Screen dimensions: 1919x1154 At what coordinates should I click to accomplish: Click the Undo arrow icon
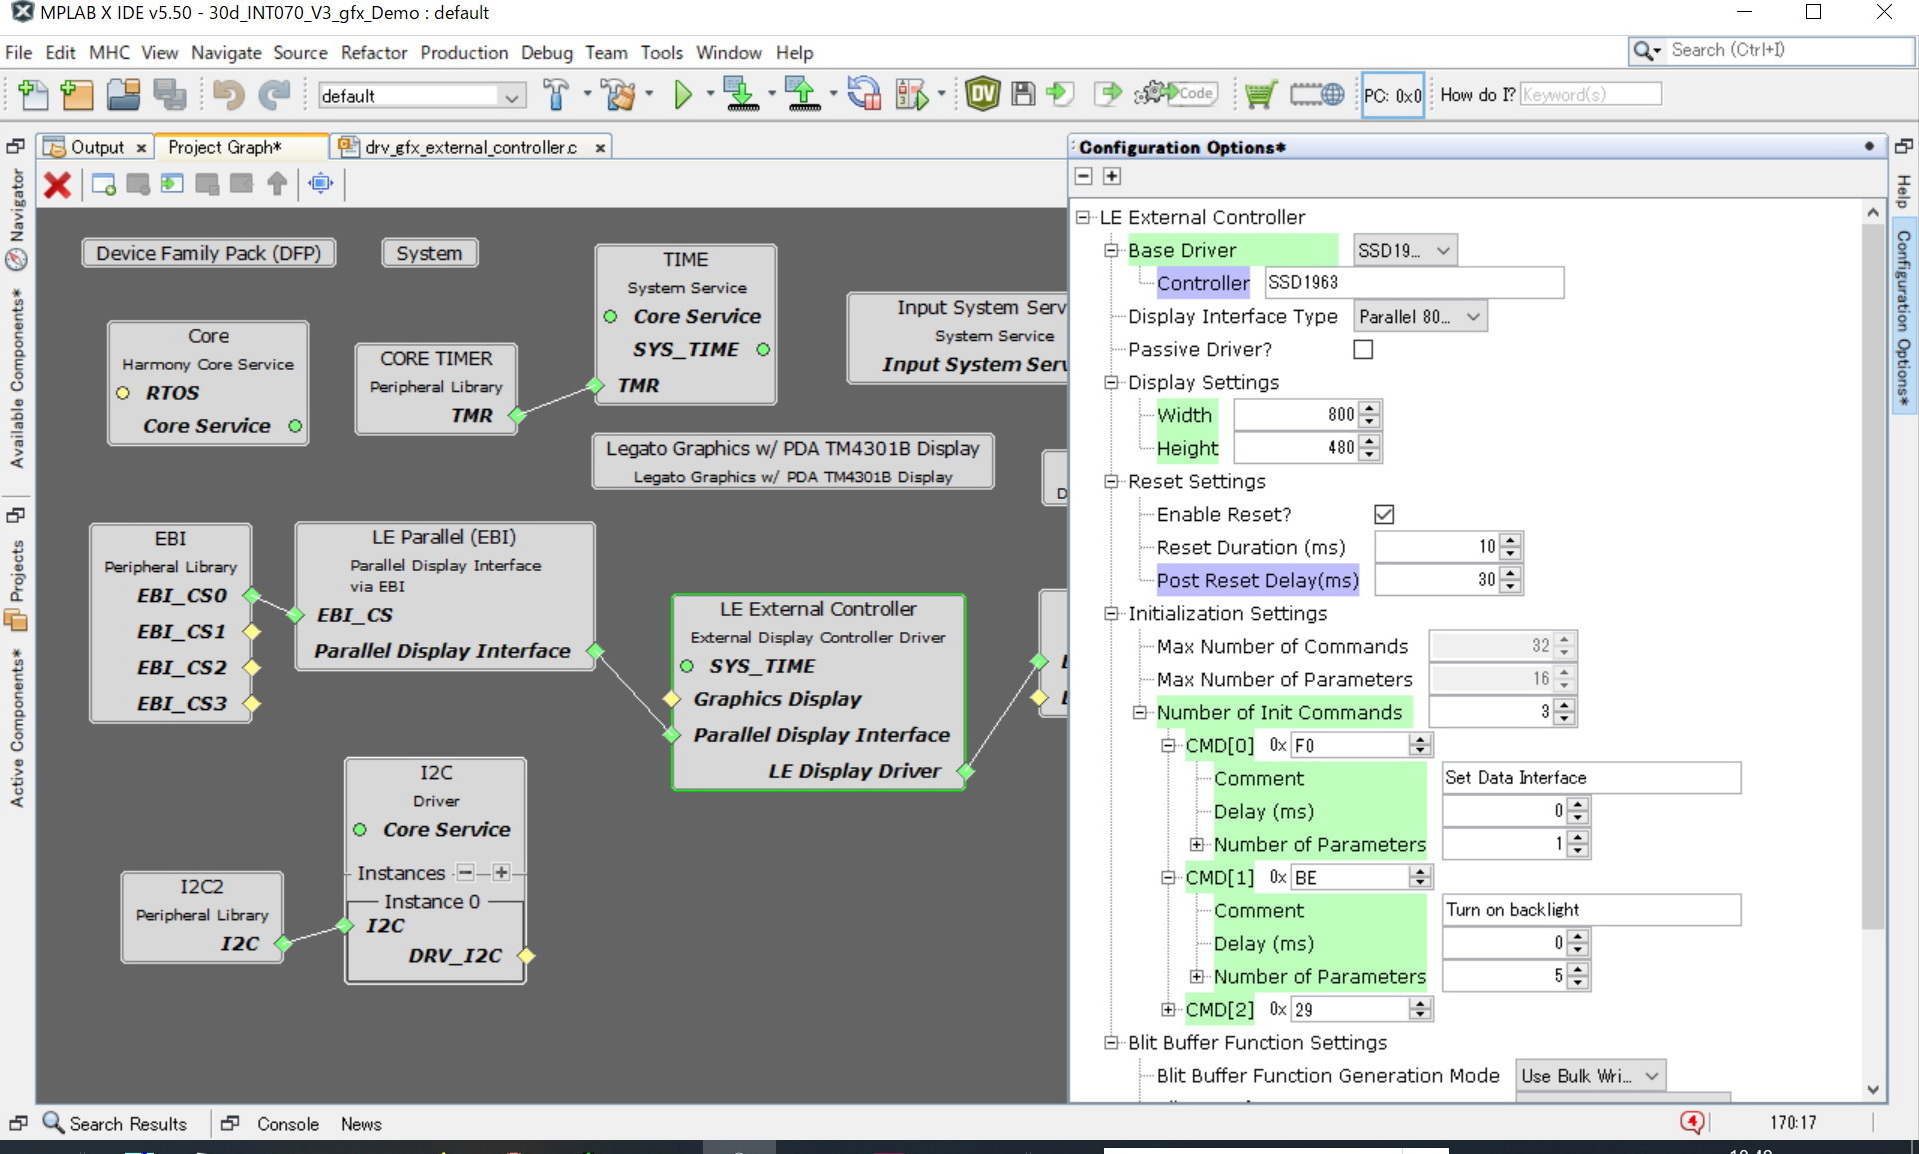click(x=228, y=95)
